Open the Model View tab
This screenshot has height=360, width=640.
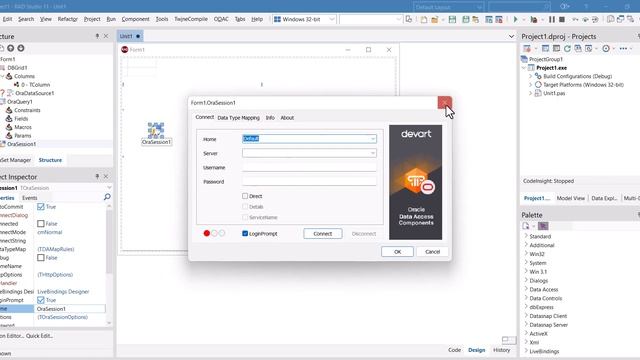click(570, 198)
